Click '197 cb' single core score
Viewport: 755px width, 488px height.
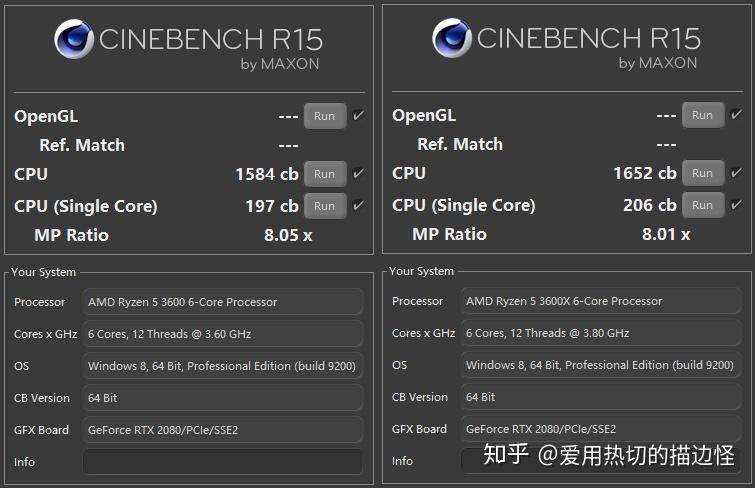point(272,206)
